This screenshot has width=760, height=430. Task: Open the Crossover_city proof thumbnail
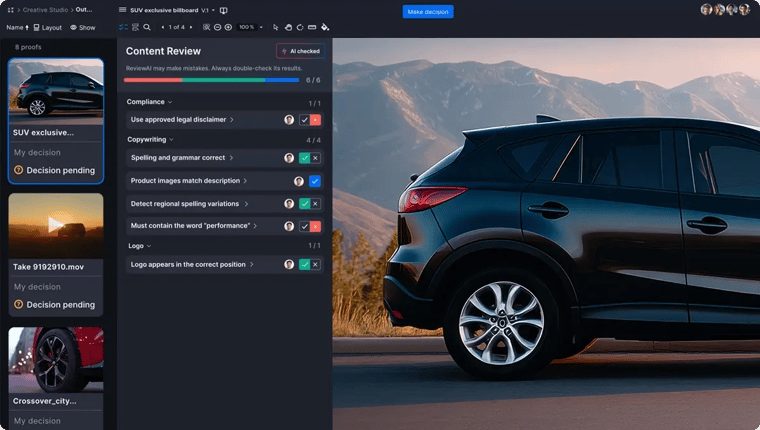pos(56,360)
